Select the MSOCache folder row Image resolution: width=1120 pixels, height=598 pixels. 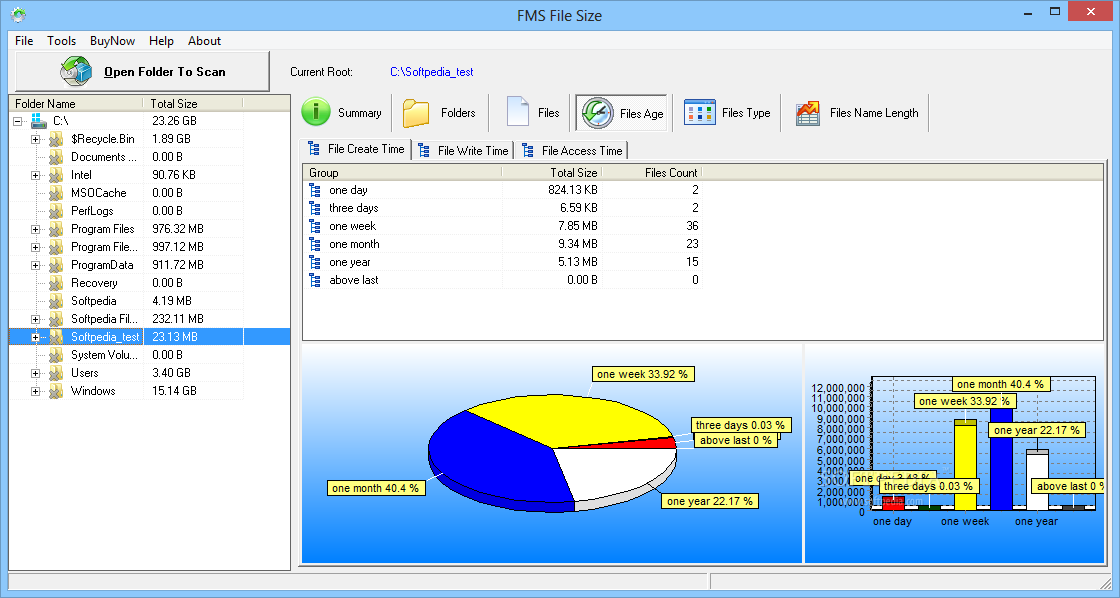(x=126, y=193)
